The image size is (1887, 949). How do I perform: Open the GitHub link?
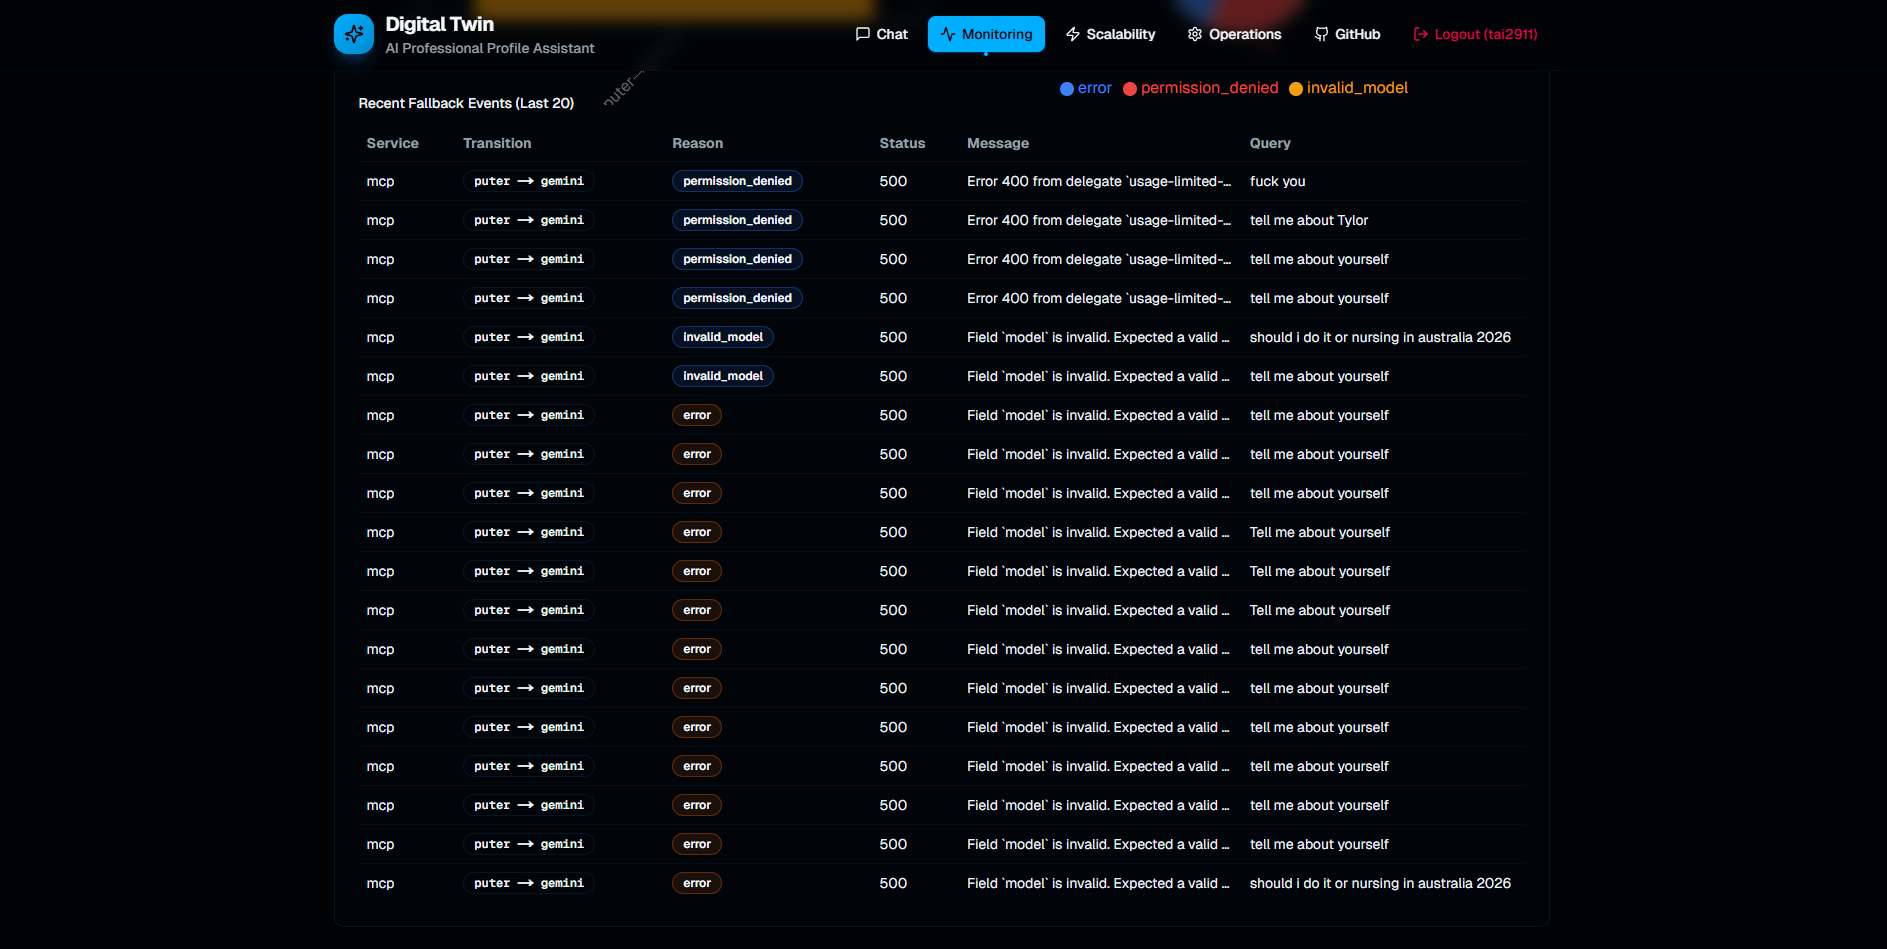1347,34
